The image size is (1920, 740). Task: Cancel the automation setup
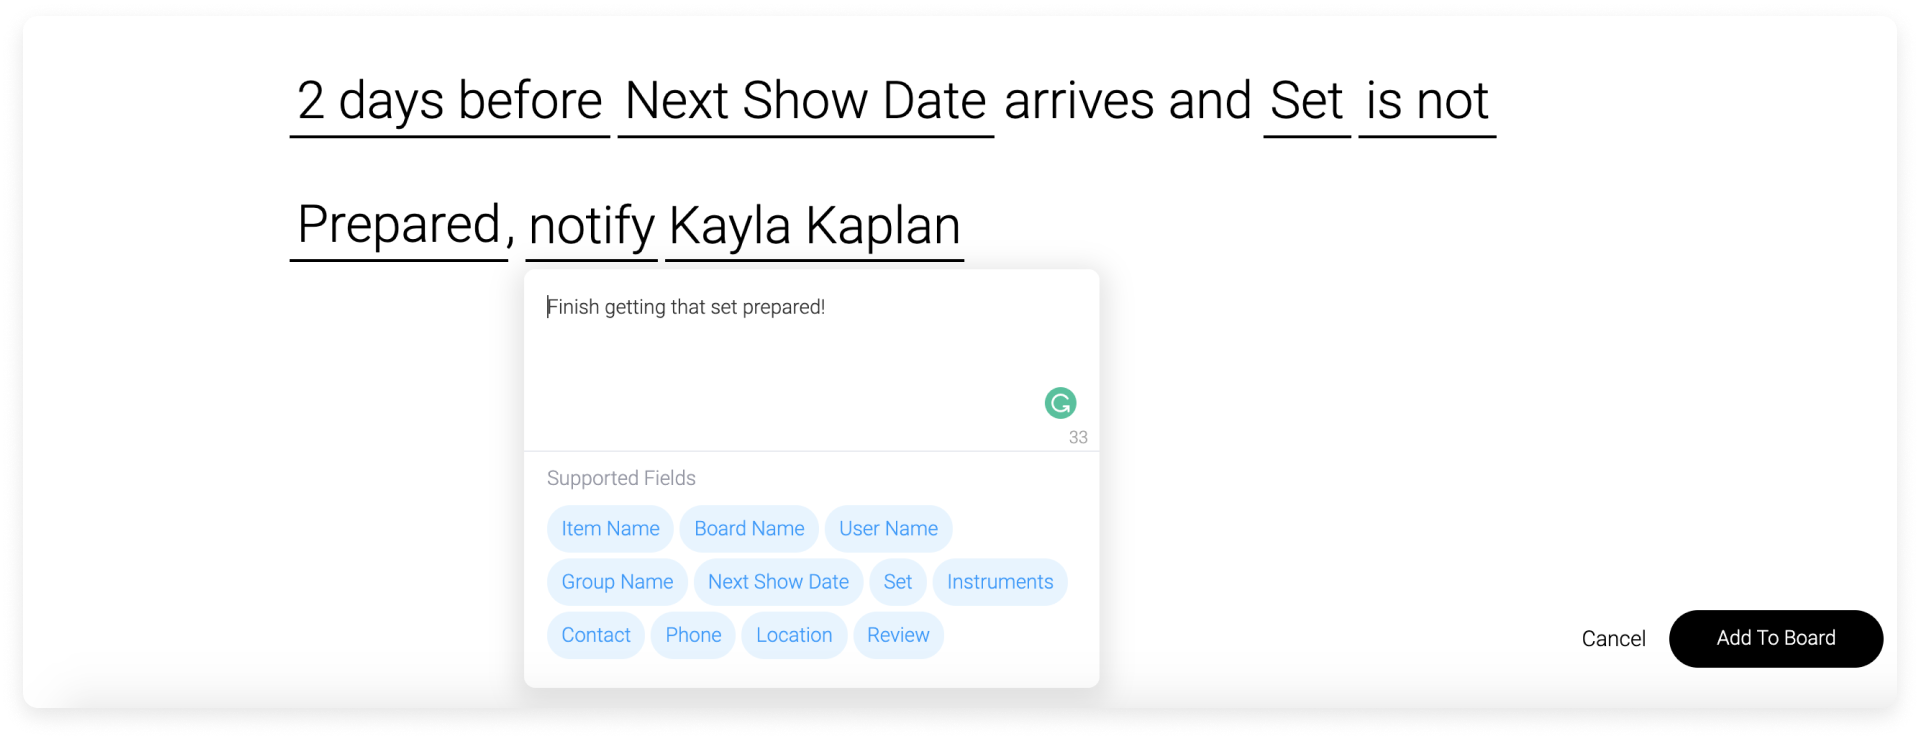(x=1613, y=639)
